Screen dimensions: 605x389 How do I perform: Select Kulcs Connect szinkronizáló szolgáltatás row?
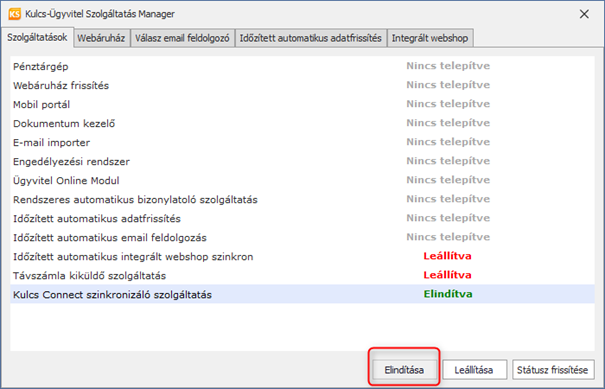pos(302,294)
